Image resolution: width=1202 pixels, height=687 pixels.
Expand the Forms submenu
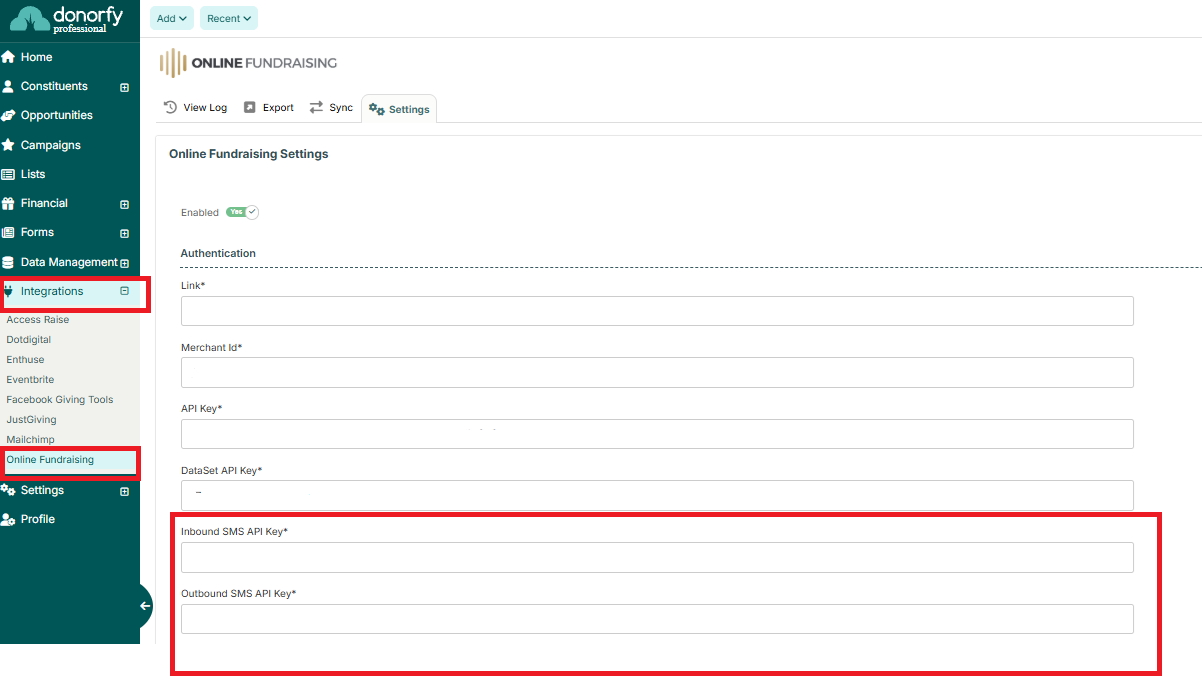[x=124, y=233]
